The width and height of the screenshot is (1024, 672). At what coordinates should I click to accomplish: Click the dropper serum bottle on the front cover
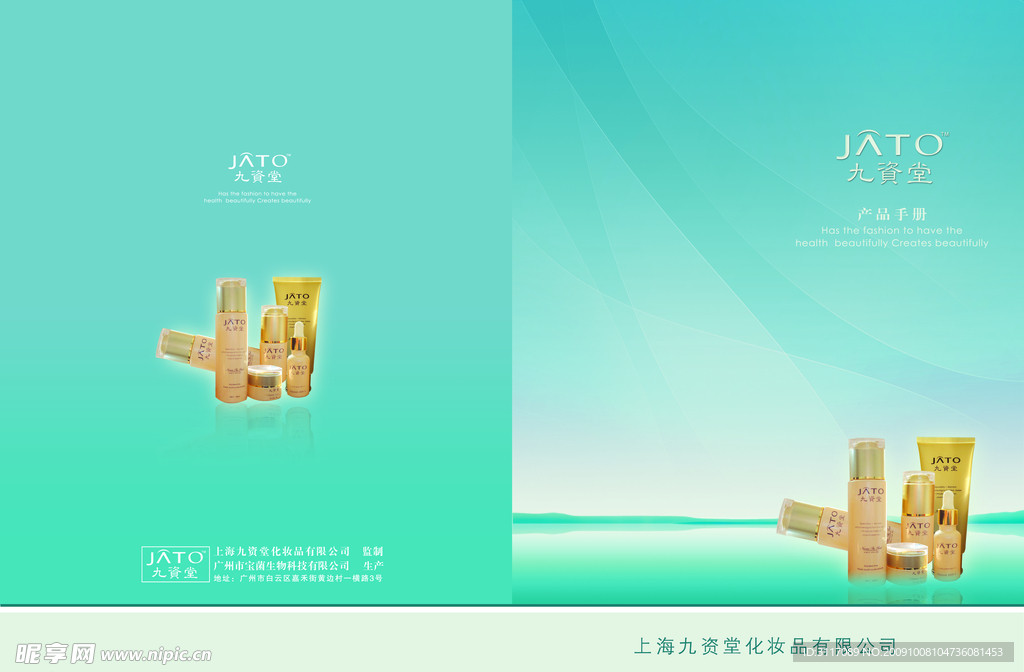(947, 536)
